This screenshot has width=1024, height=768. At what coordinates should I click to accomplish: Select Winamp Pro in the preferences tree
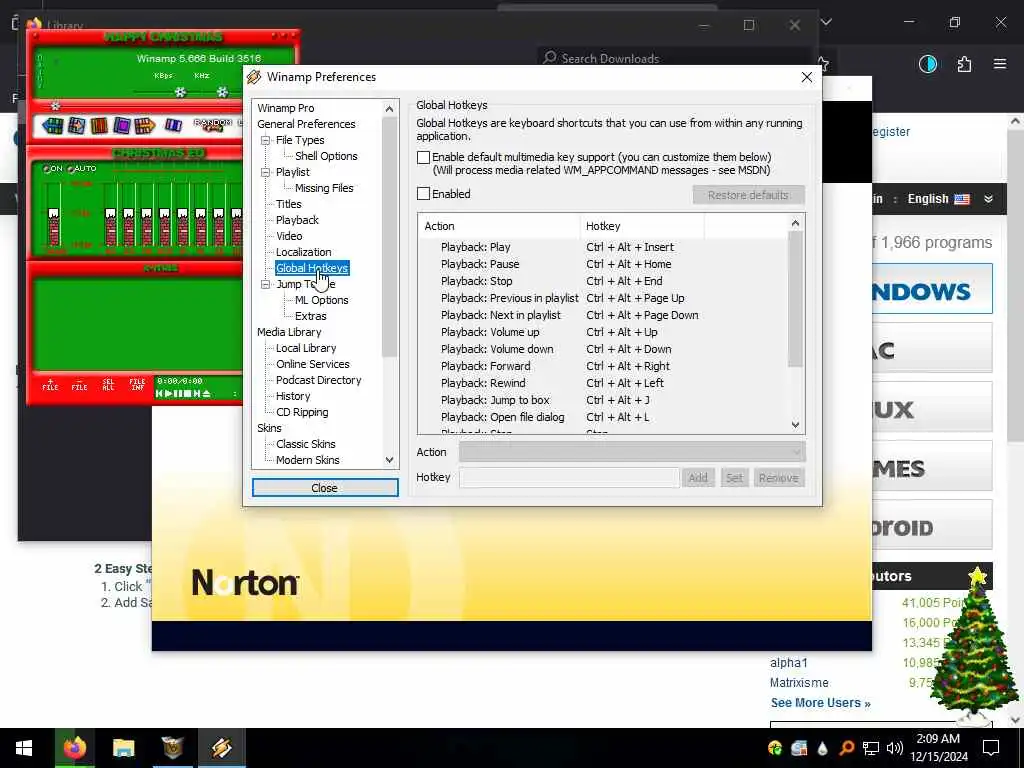point(285,108)
